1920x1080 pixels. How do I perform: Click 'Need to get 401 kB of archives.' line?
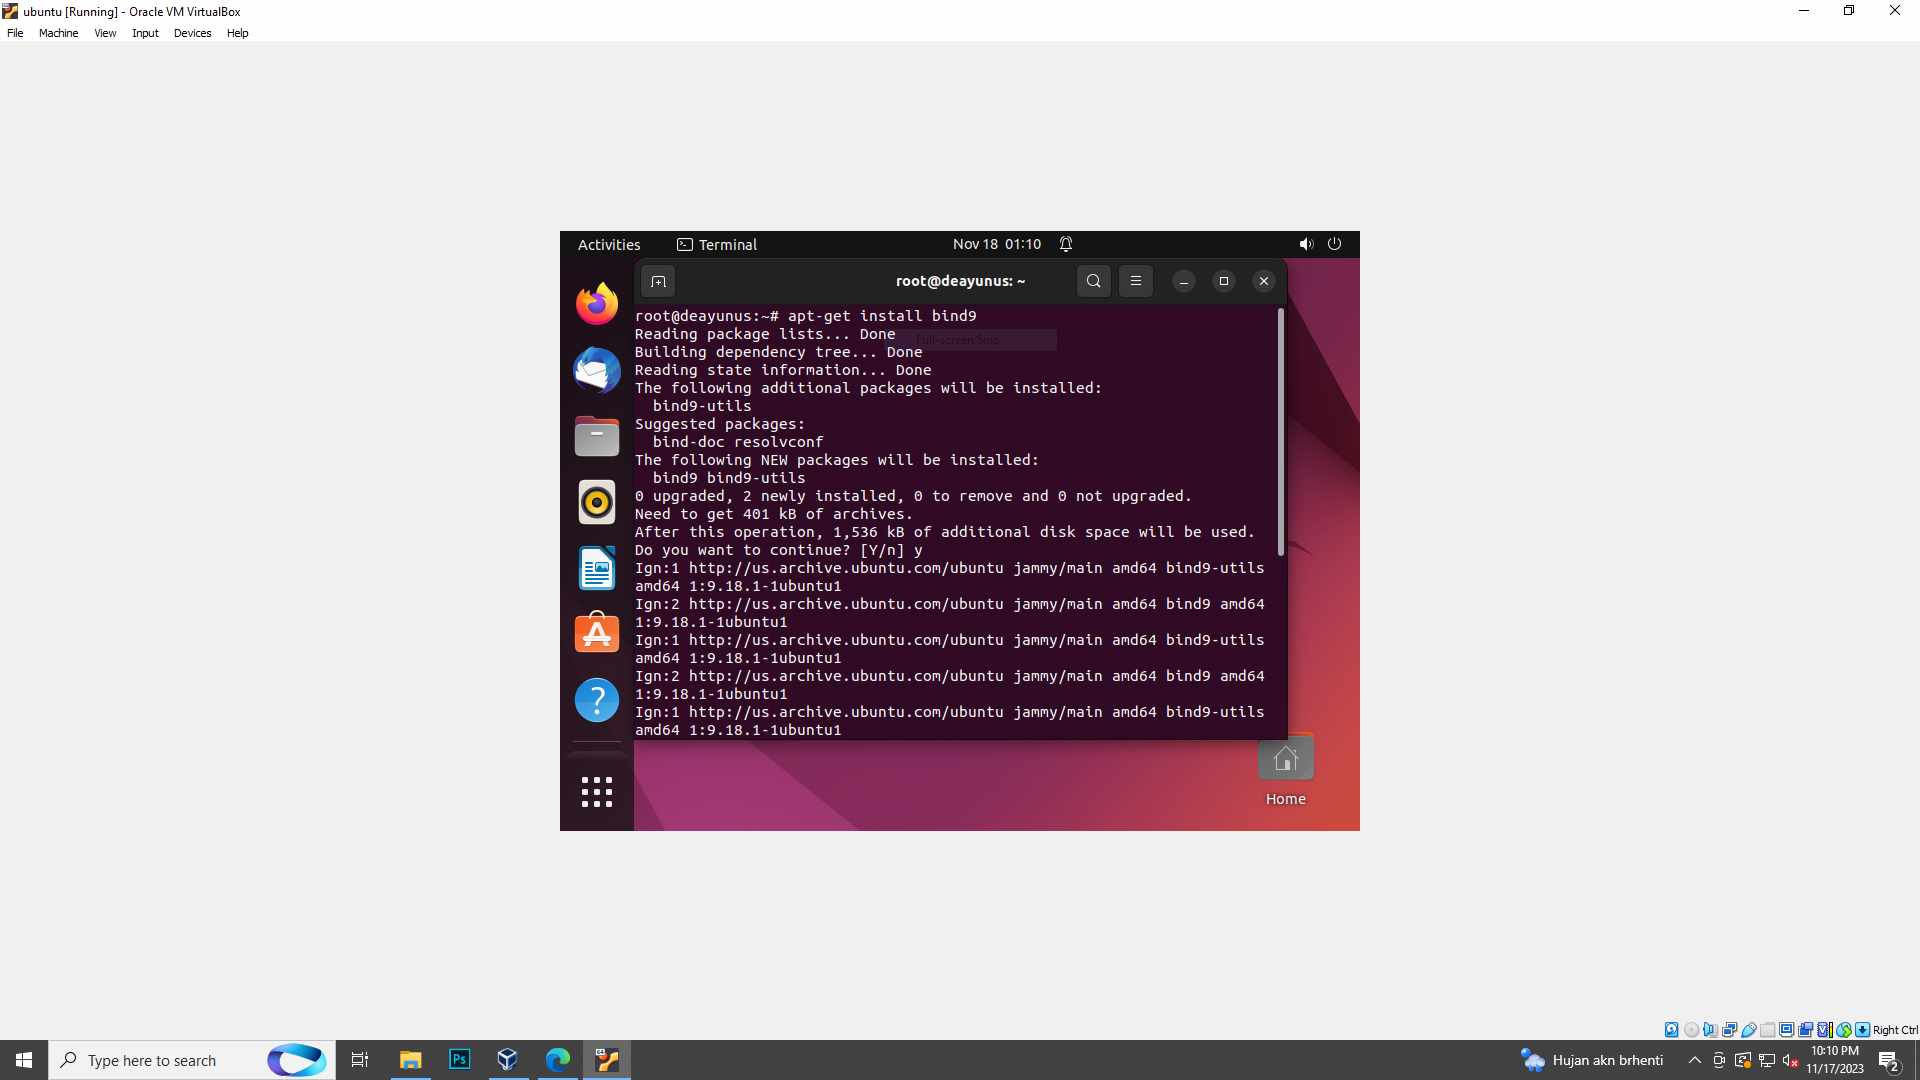tap(773, 514)
